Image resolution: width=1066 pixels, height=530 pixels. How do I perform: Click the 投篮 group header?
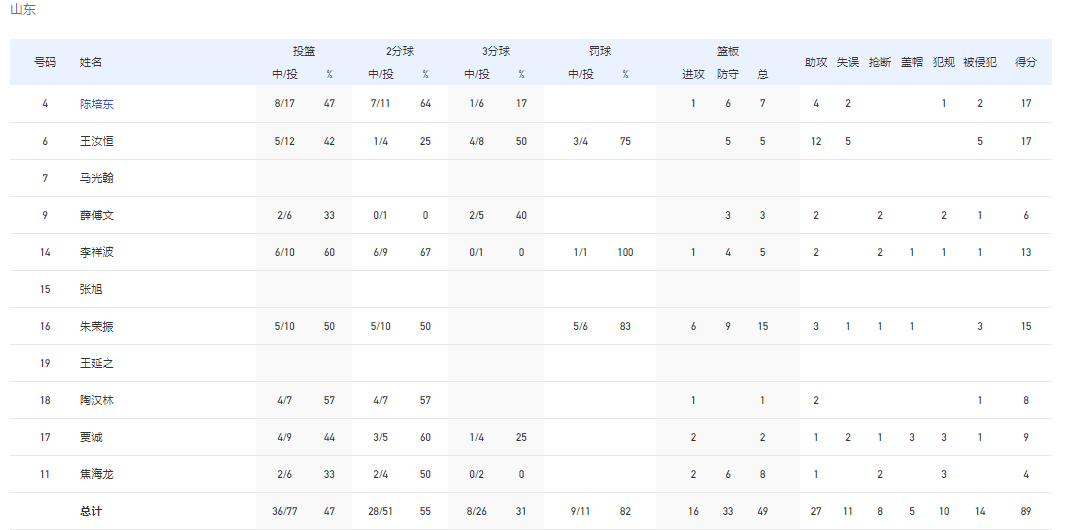click(x=304, y=51)
